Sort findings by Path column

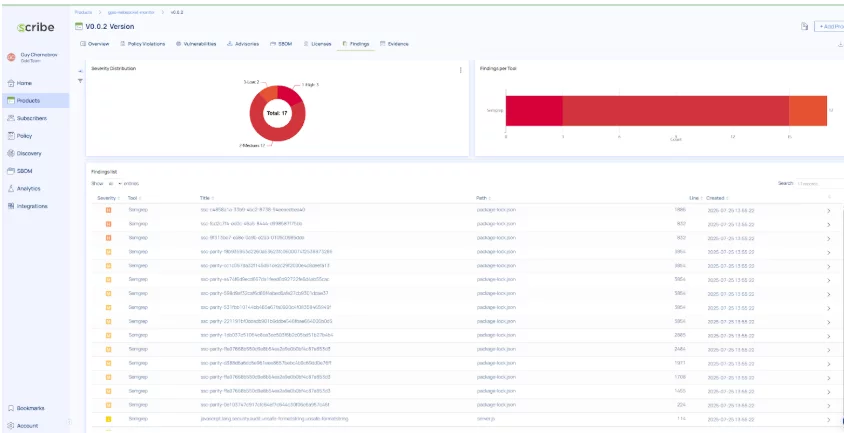click(x=483, y=198)
